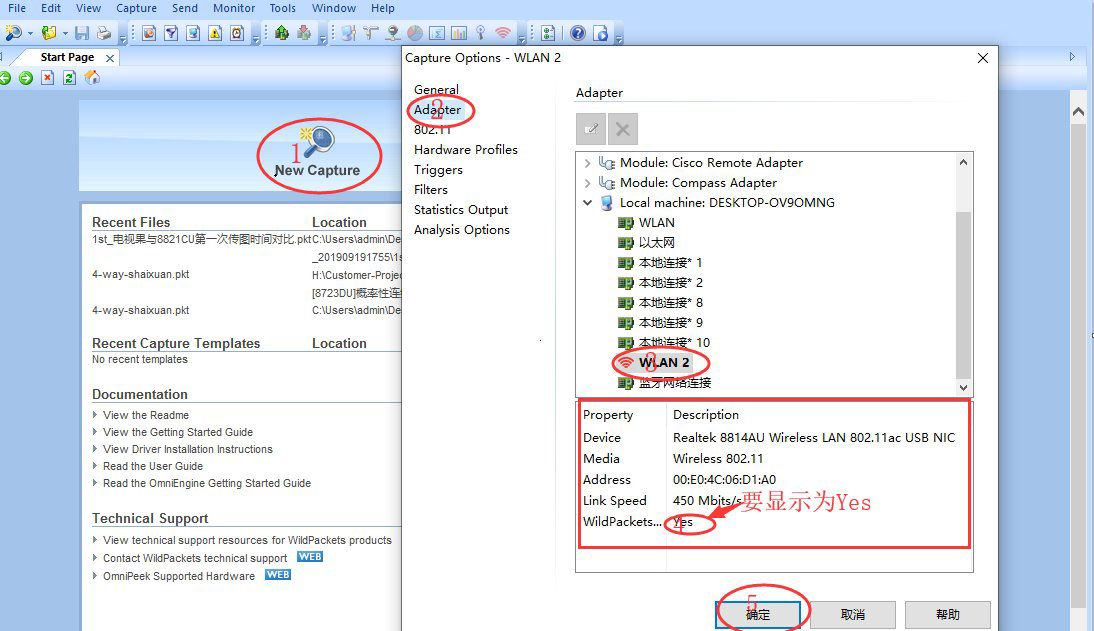Click the sigma summary statistics icon
The width and height of the screenshot is (1094, 631).
pos(437,33)
